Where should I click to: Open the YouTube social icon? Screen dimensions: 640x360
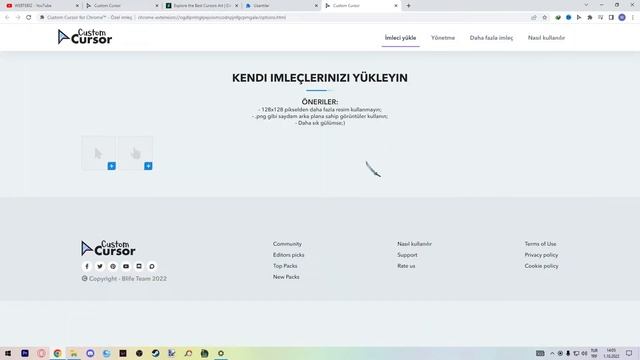point(126,267)
